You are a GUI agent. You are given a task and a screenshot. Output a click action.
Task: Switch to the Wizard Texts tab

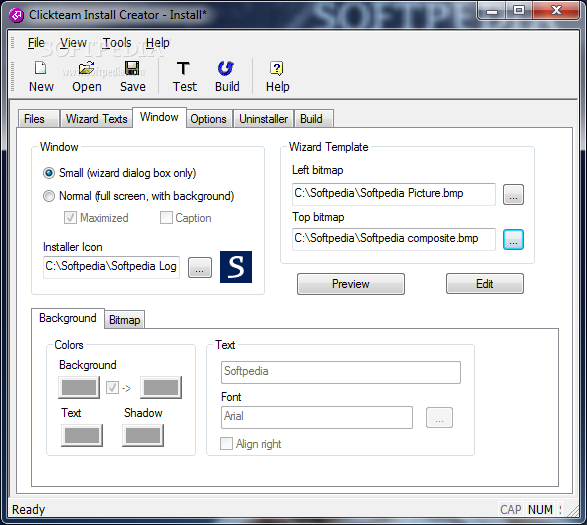(x=97, y=119)
